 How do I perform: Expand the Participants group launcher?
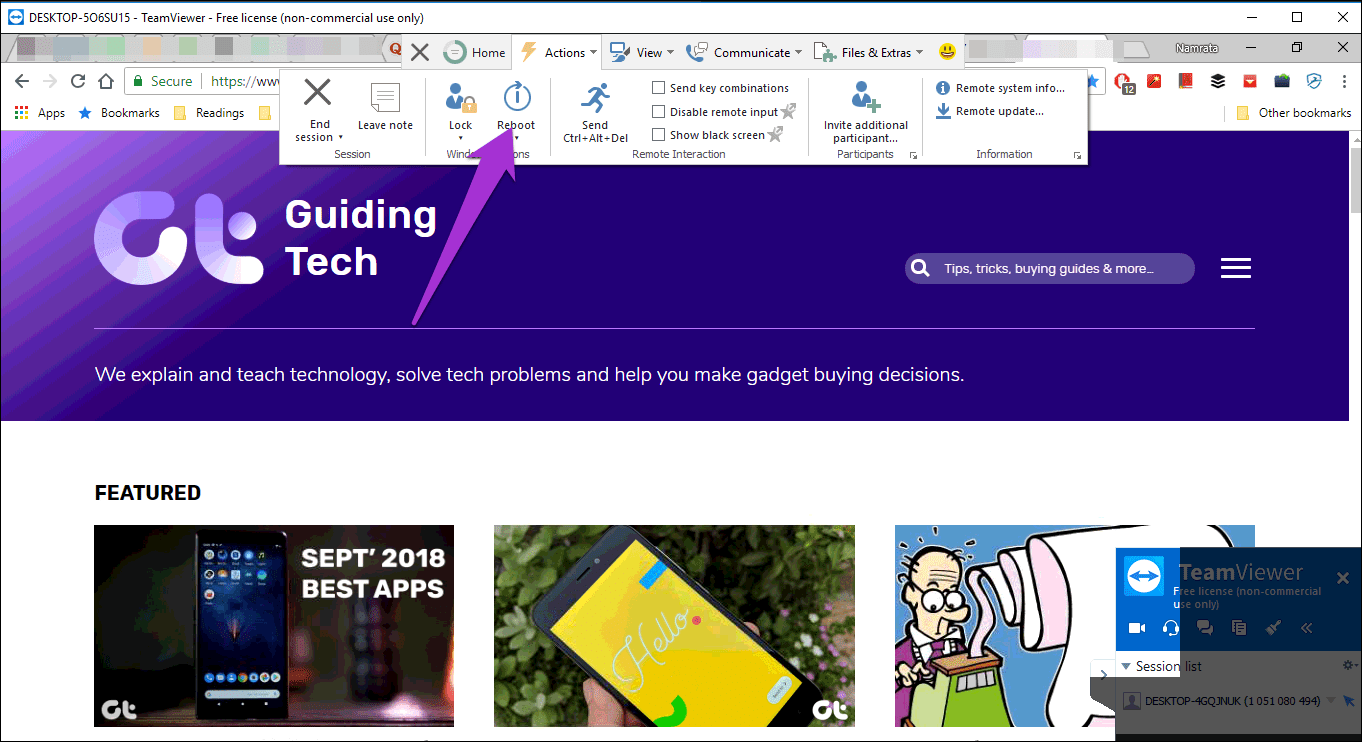913,156
